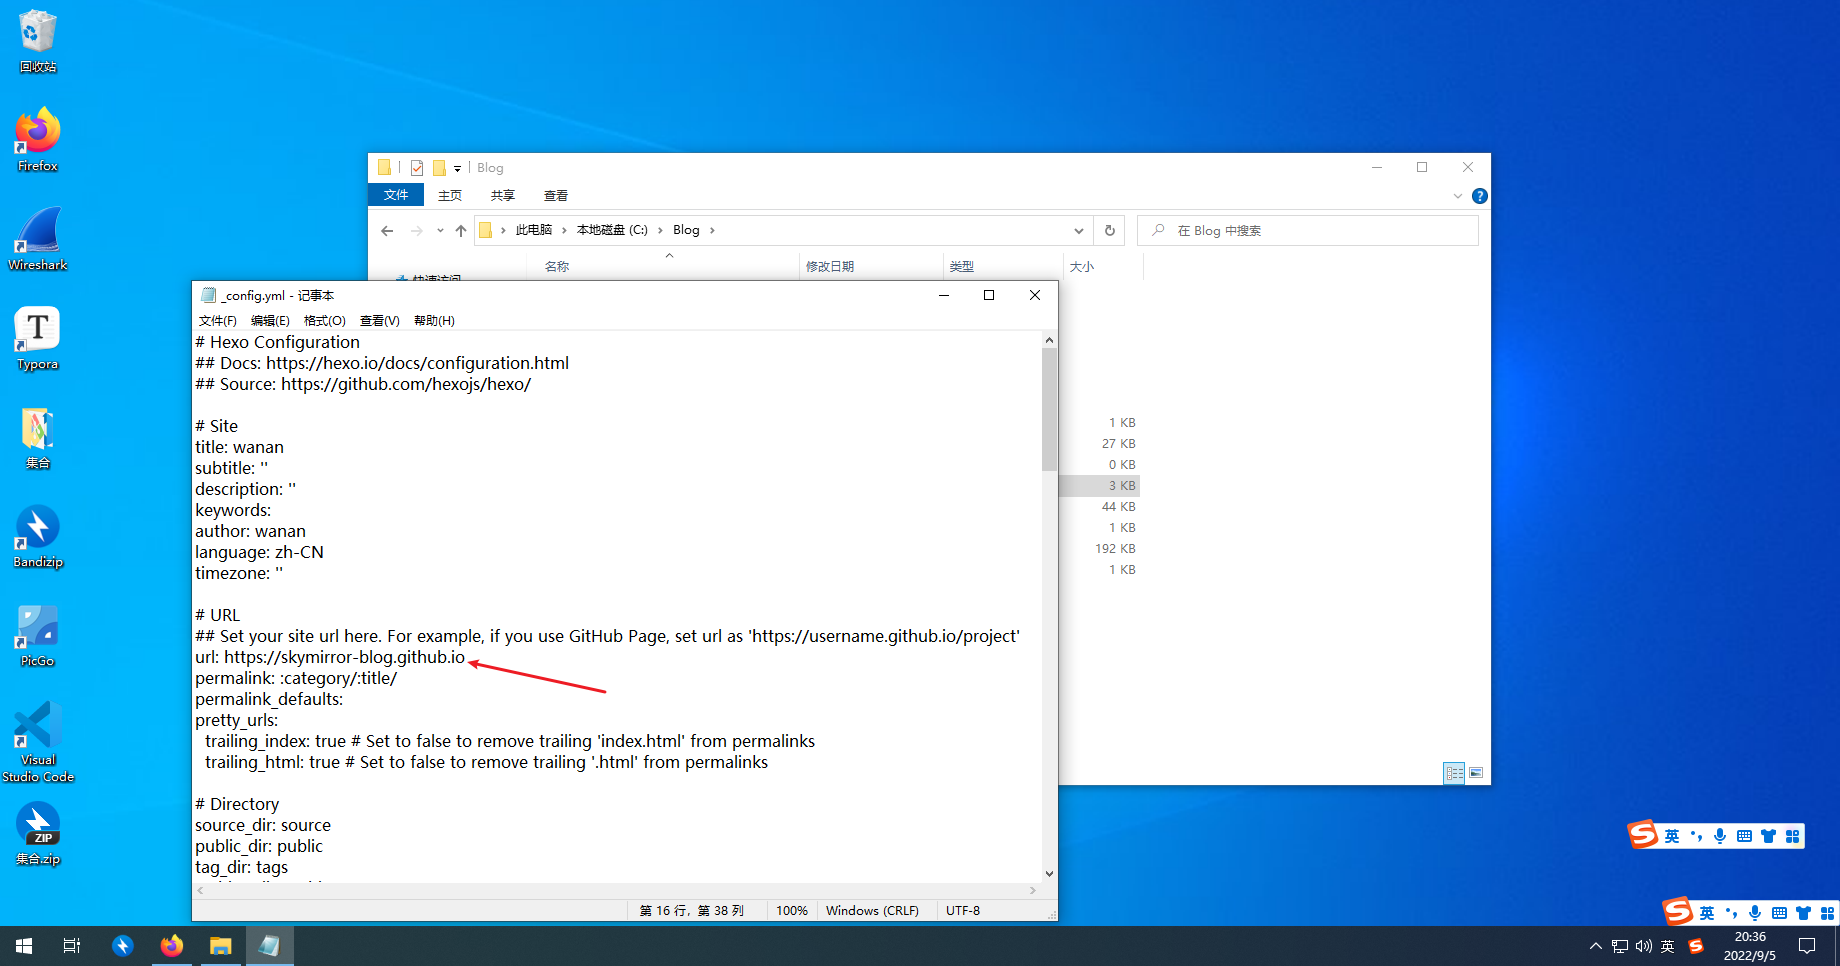Click the Properties icon in Explorer title bar

pos(417,168)
